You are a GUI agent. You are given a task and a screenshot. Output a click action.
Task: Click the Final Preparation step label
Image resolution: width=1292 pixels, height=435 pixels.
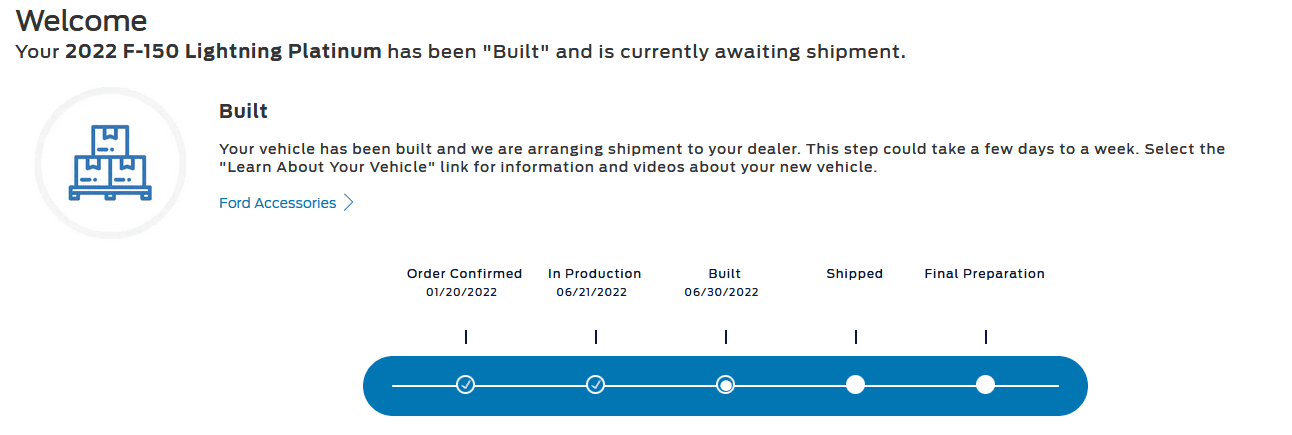pos(984,273)
